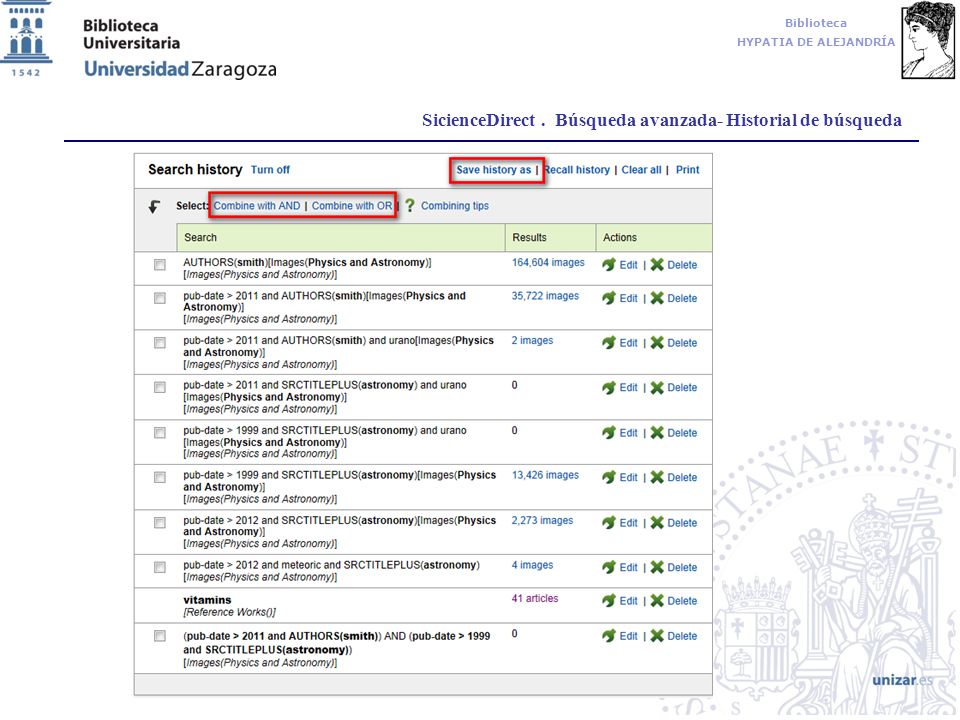Click the green Edit icon for AUTHORS(smith) 164,604 images row
The width and height of the screenshot is (960, 720).
[609, 264]
